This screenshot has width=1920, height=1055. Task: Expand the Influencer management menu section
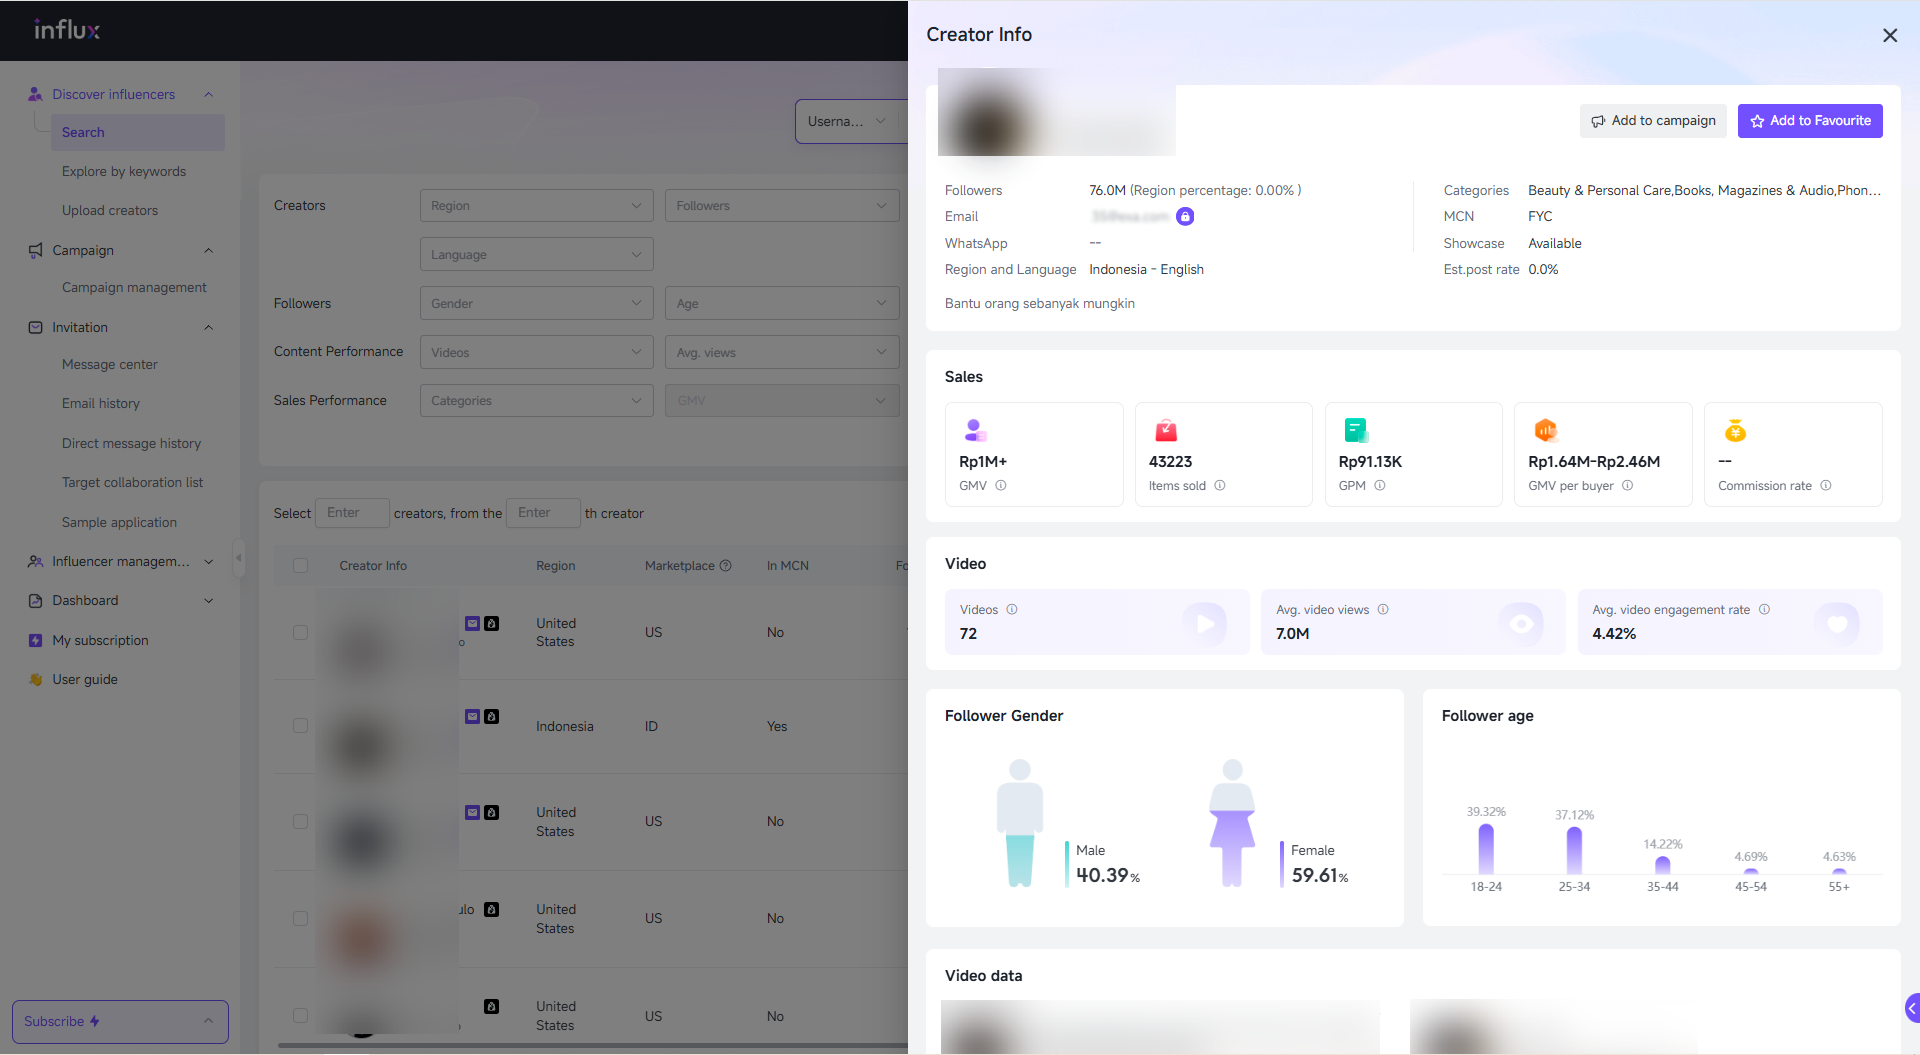[x=120, y=562]
